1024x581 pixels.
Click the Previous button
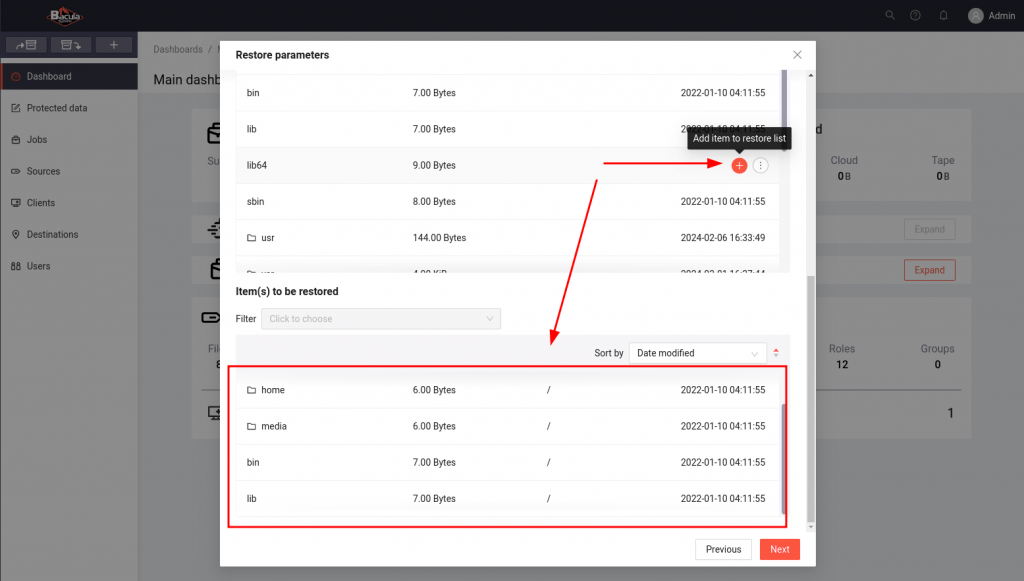pyautogui.click(x=723, y=549)
